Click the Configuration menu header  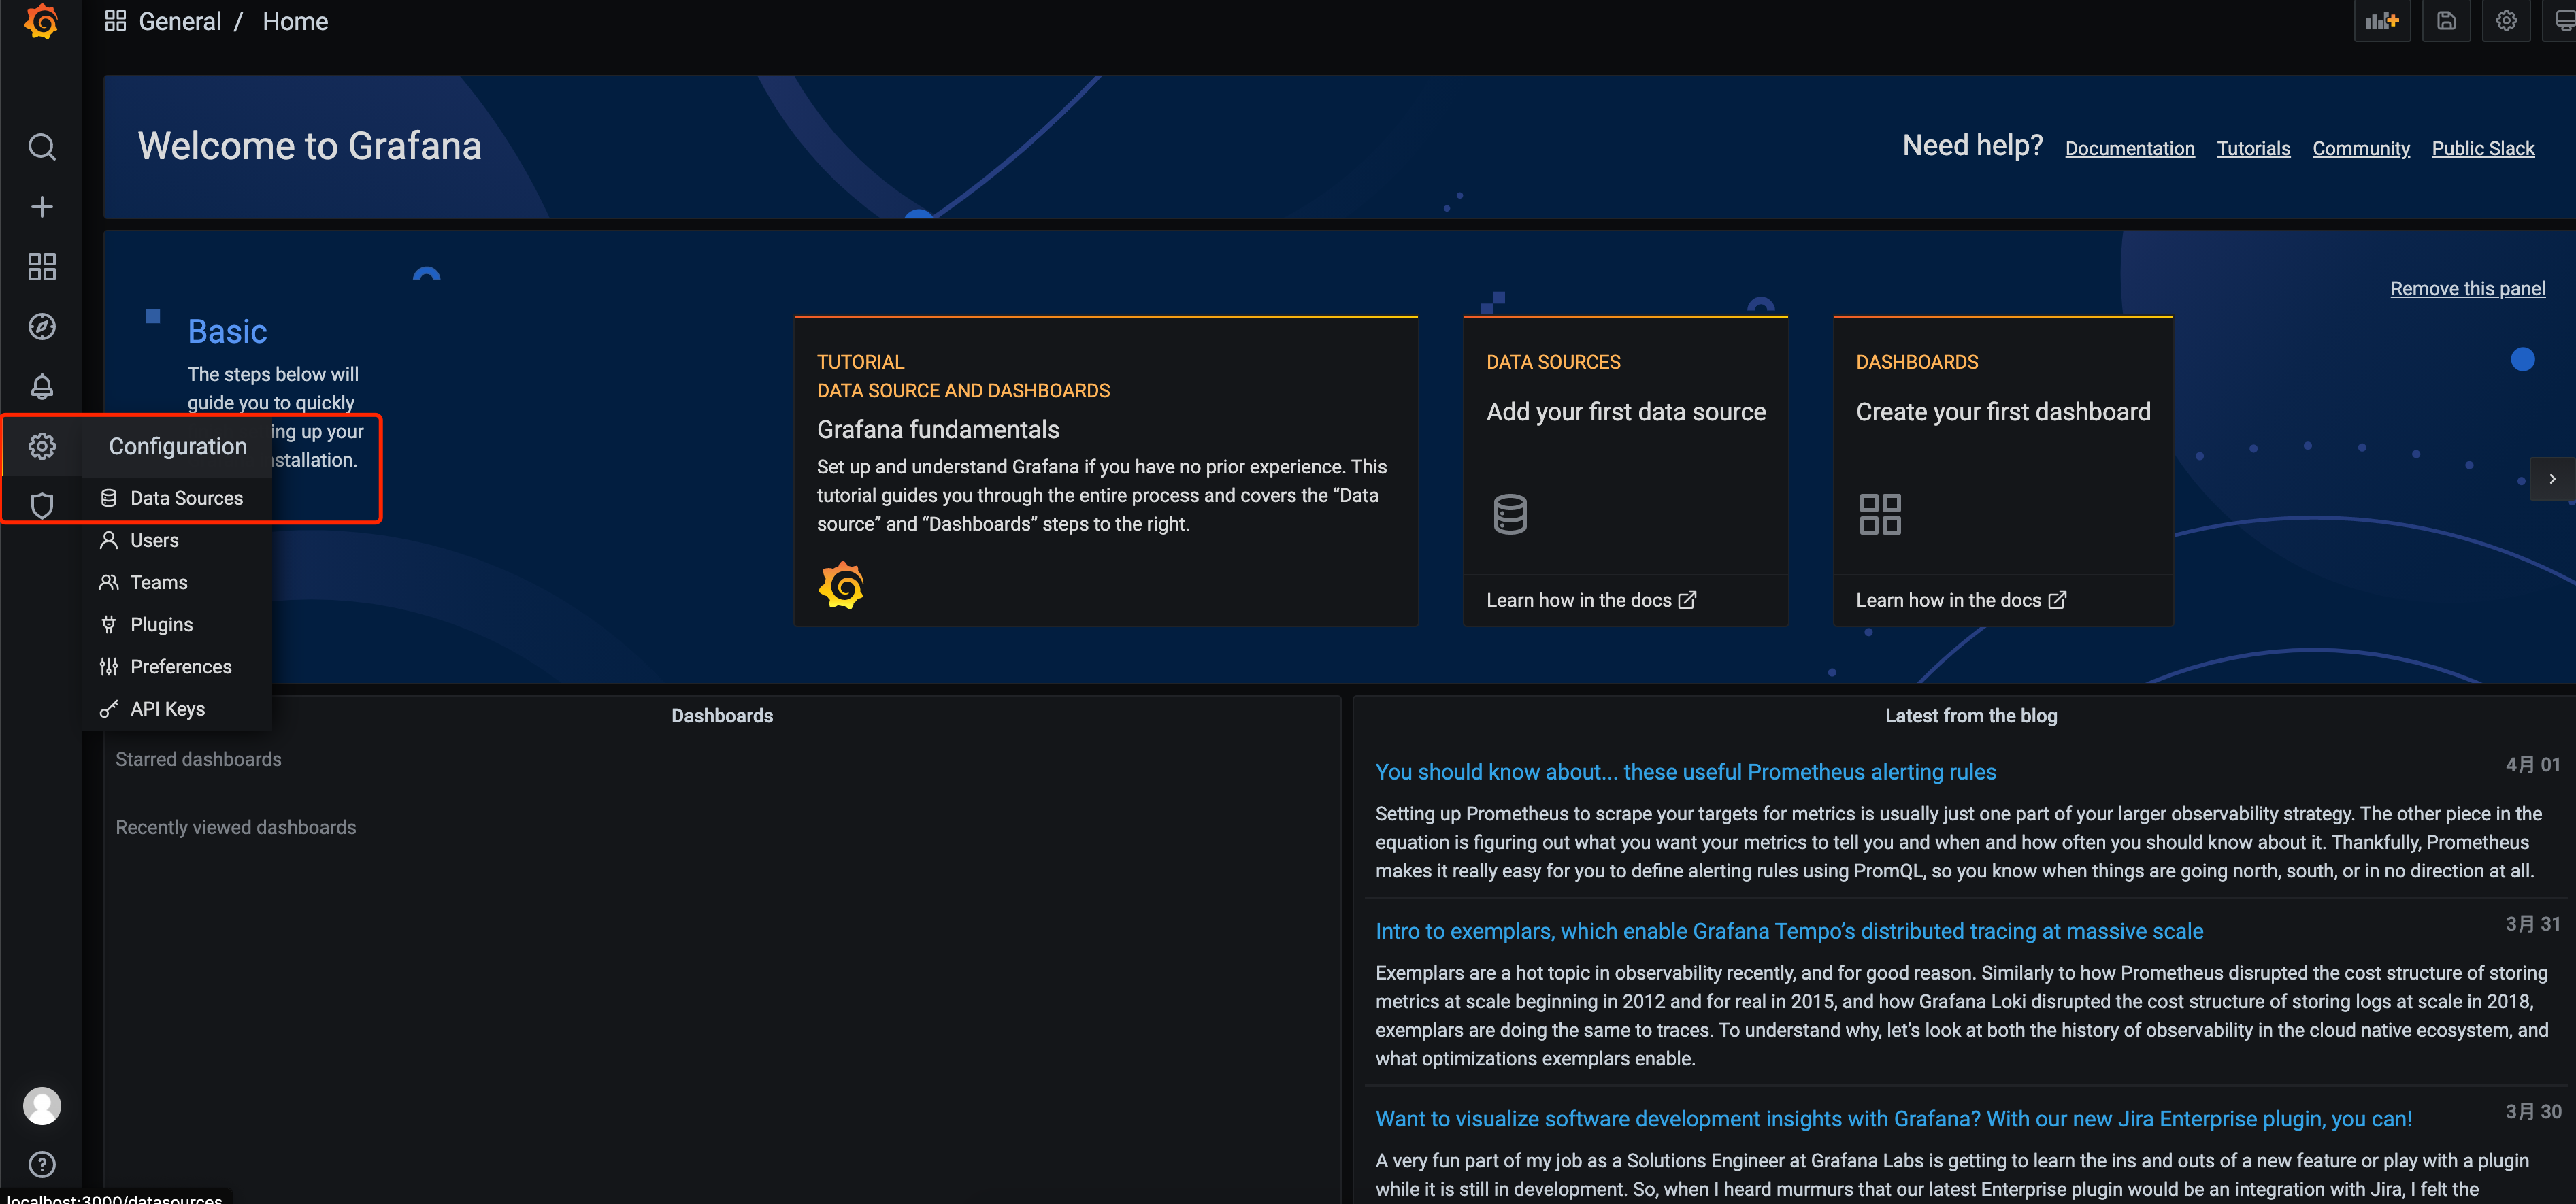[177, 446]
